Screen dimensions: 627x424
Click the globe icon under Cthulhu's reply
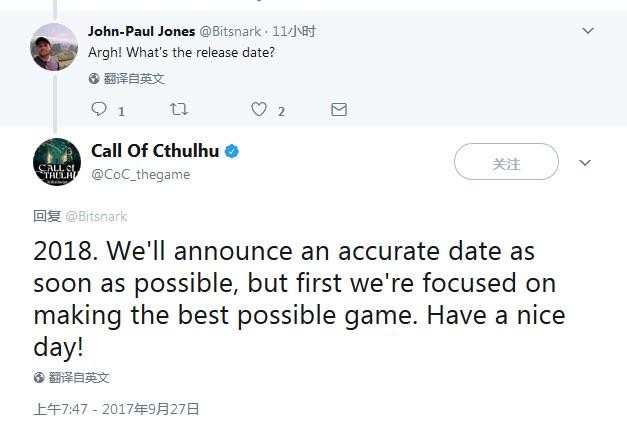click(x=39, y=378)
